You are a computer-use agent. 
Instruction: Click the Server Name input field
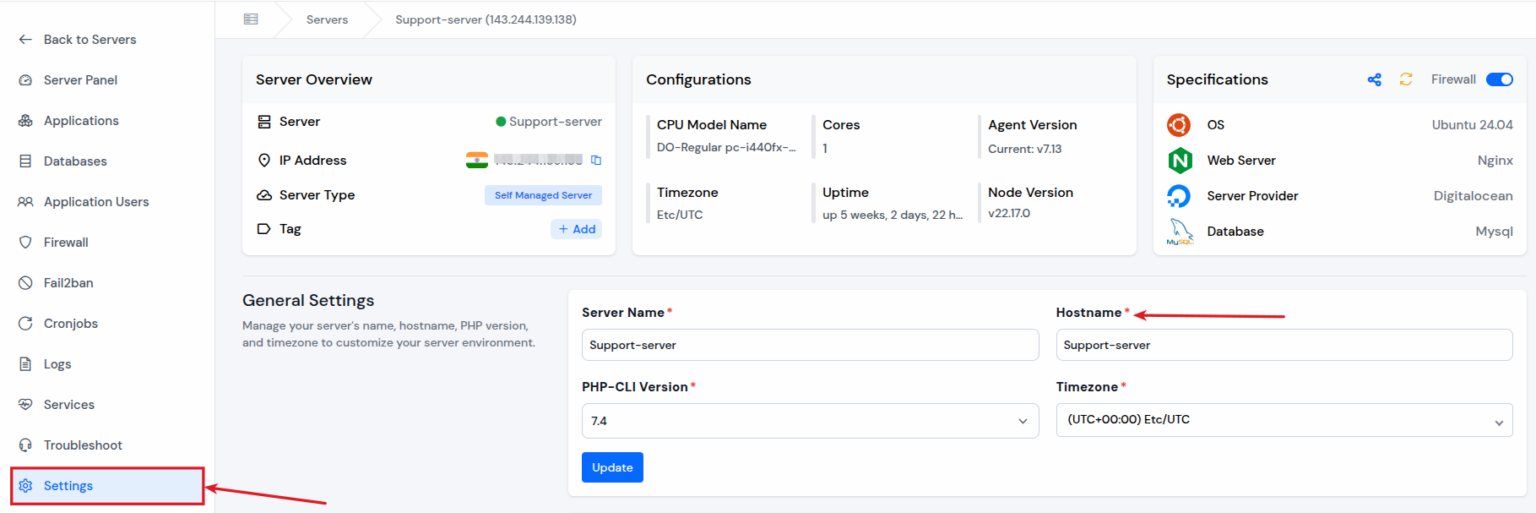[x=810, y=345]
